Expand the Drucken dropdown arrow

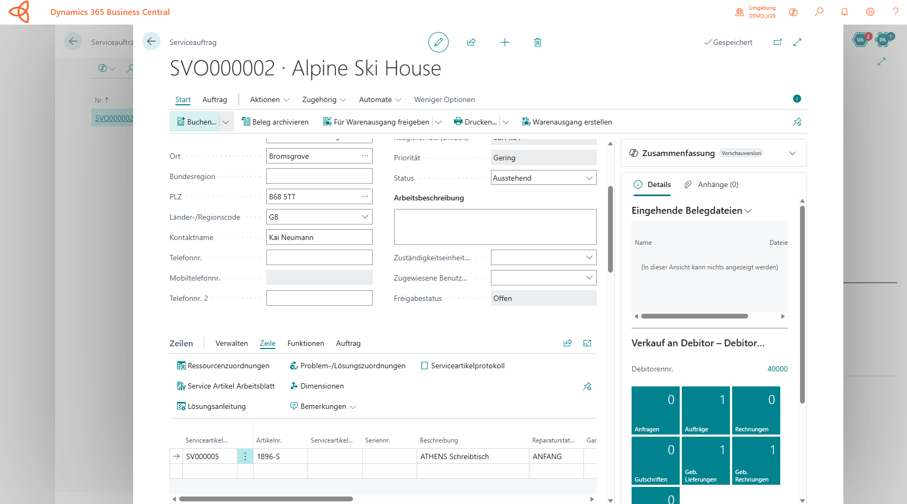[506, 122]
